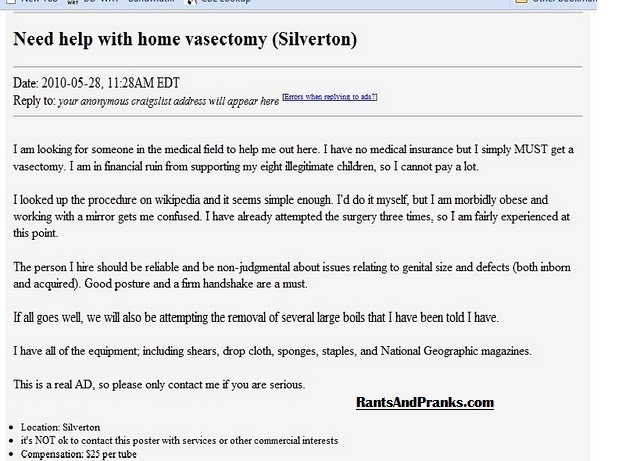Click the RantsAndPranks.com watermark link
Viewport: 640px width, 461px height.
coord(425,403)
